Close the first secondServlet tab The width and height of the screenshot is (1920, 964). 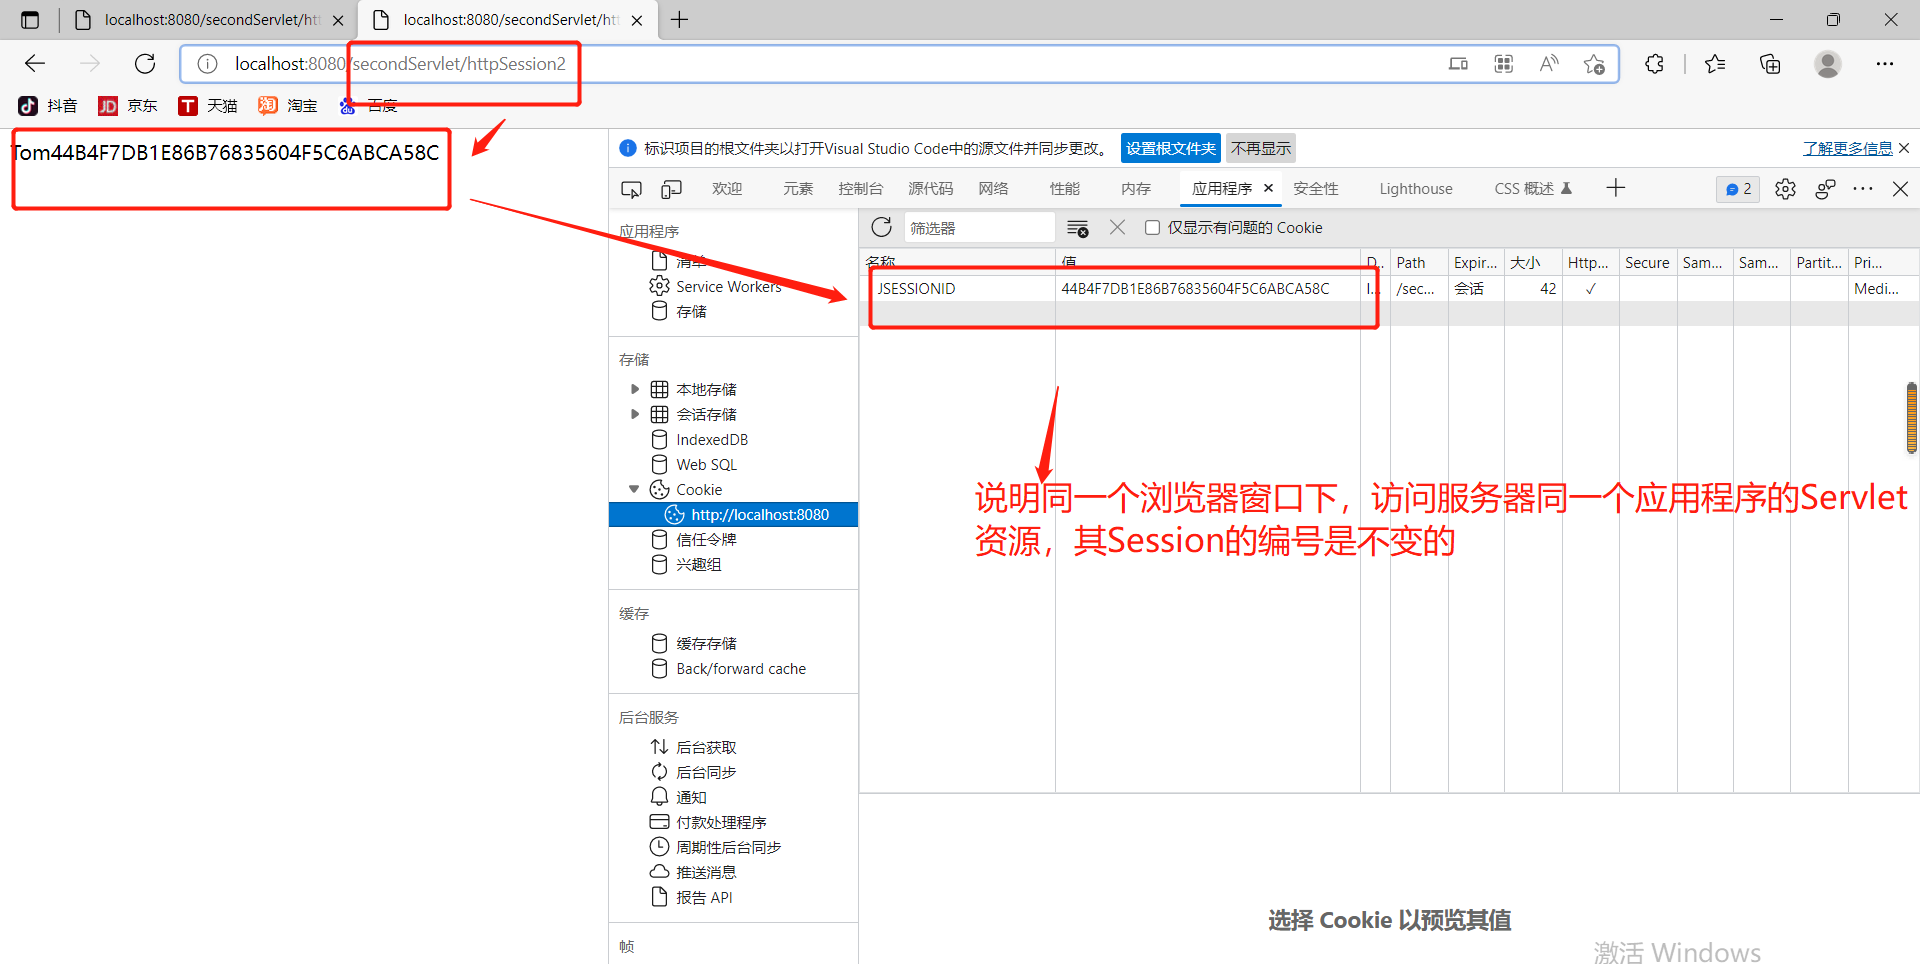click(338, 20)
